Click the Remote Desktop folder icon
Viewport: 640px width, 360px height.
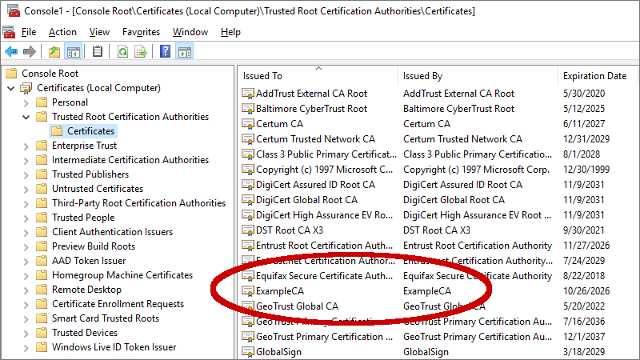[x=42, y=289]
